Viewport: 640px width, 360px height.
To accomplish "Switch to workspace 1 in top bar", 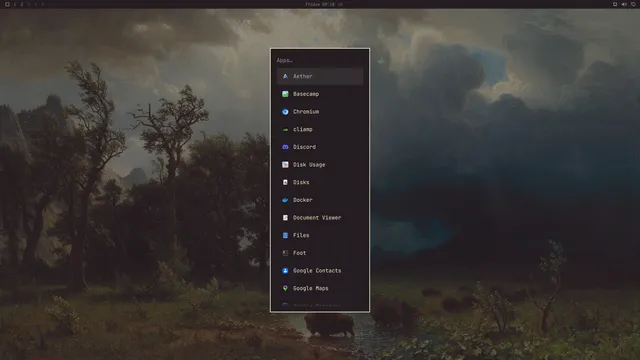I will pos(15,4).
